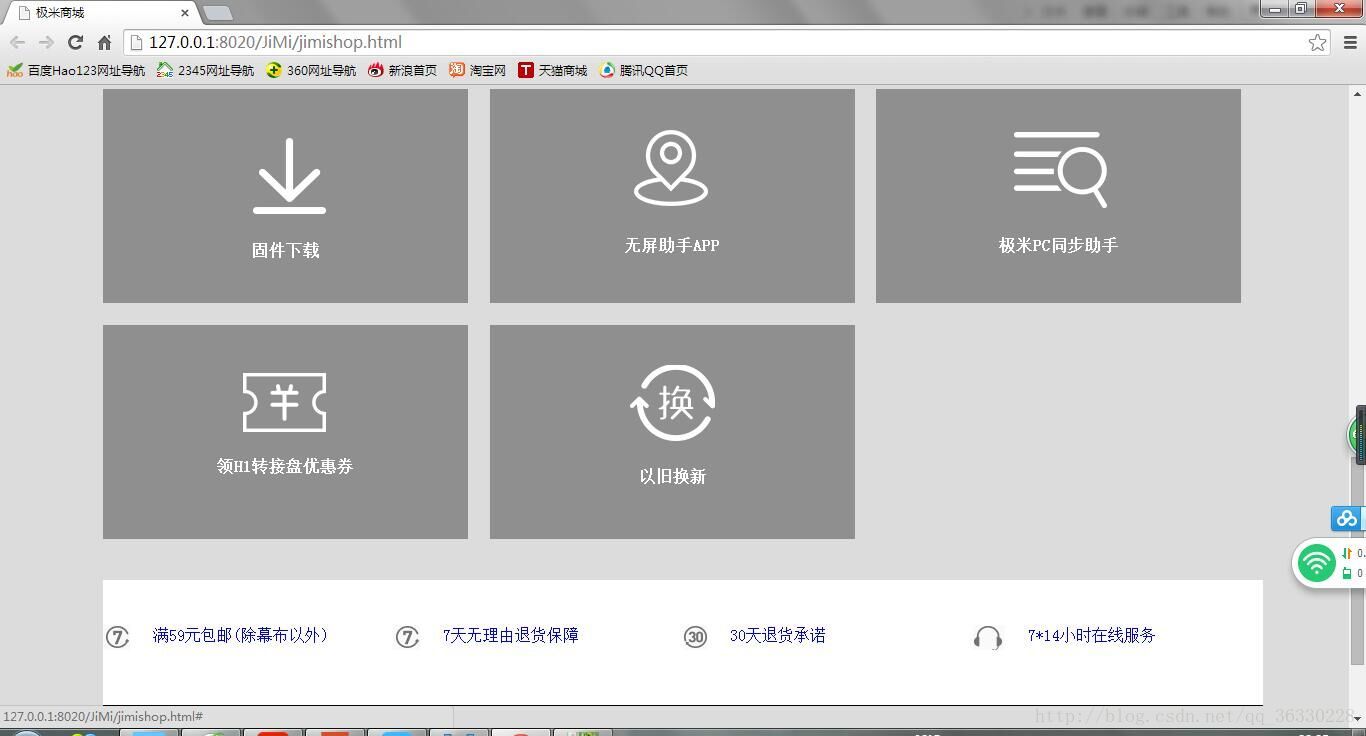The height and width of the screenshot is (736, 1366).
Task: Click the 无屏助手APP label text
Action: tap(672, 245)
